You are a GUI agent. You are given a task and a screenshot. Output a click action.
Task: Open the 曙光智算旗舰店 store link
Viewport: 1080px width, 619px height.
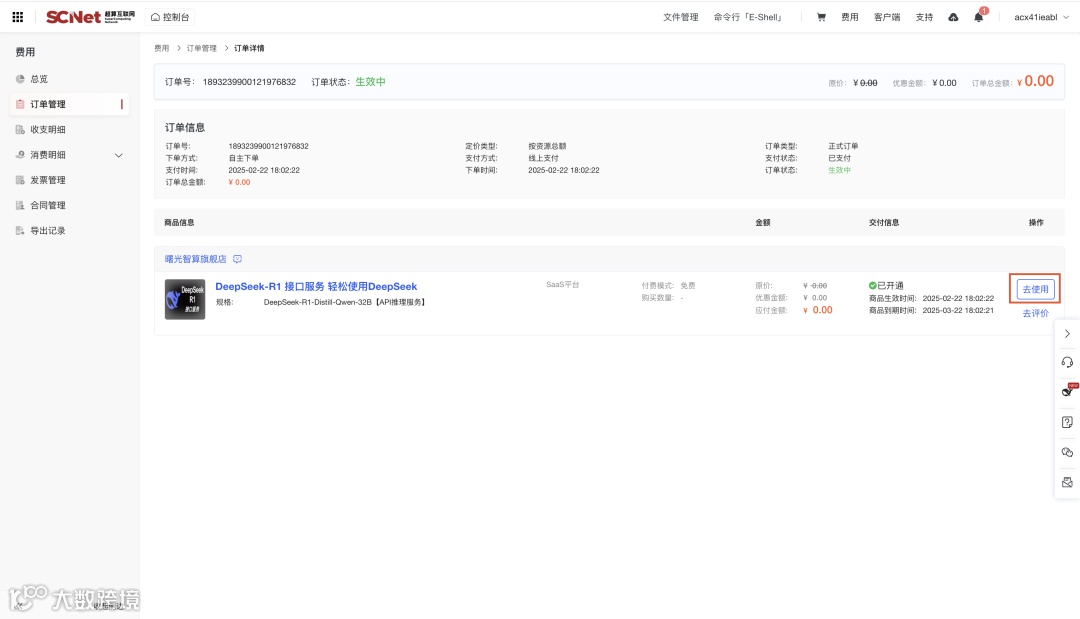pos(196,259)
